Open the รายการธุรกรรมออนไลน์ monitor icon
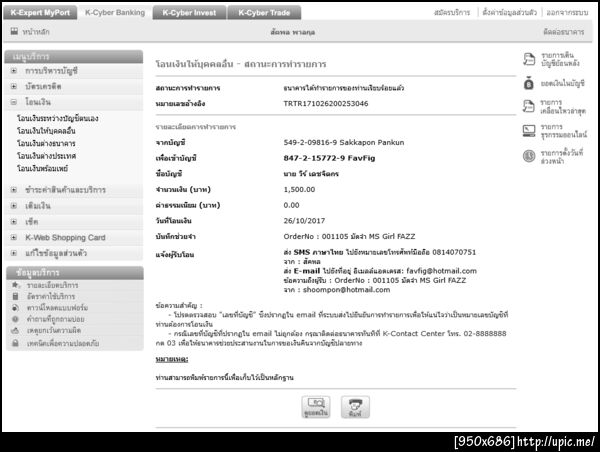 click(x=529, y=131)
